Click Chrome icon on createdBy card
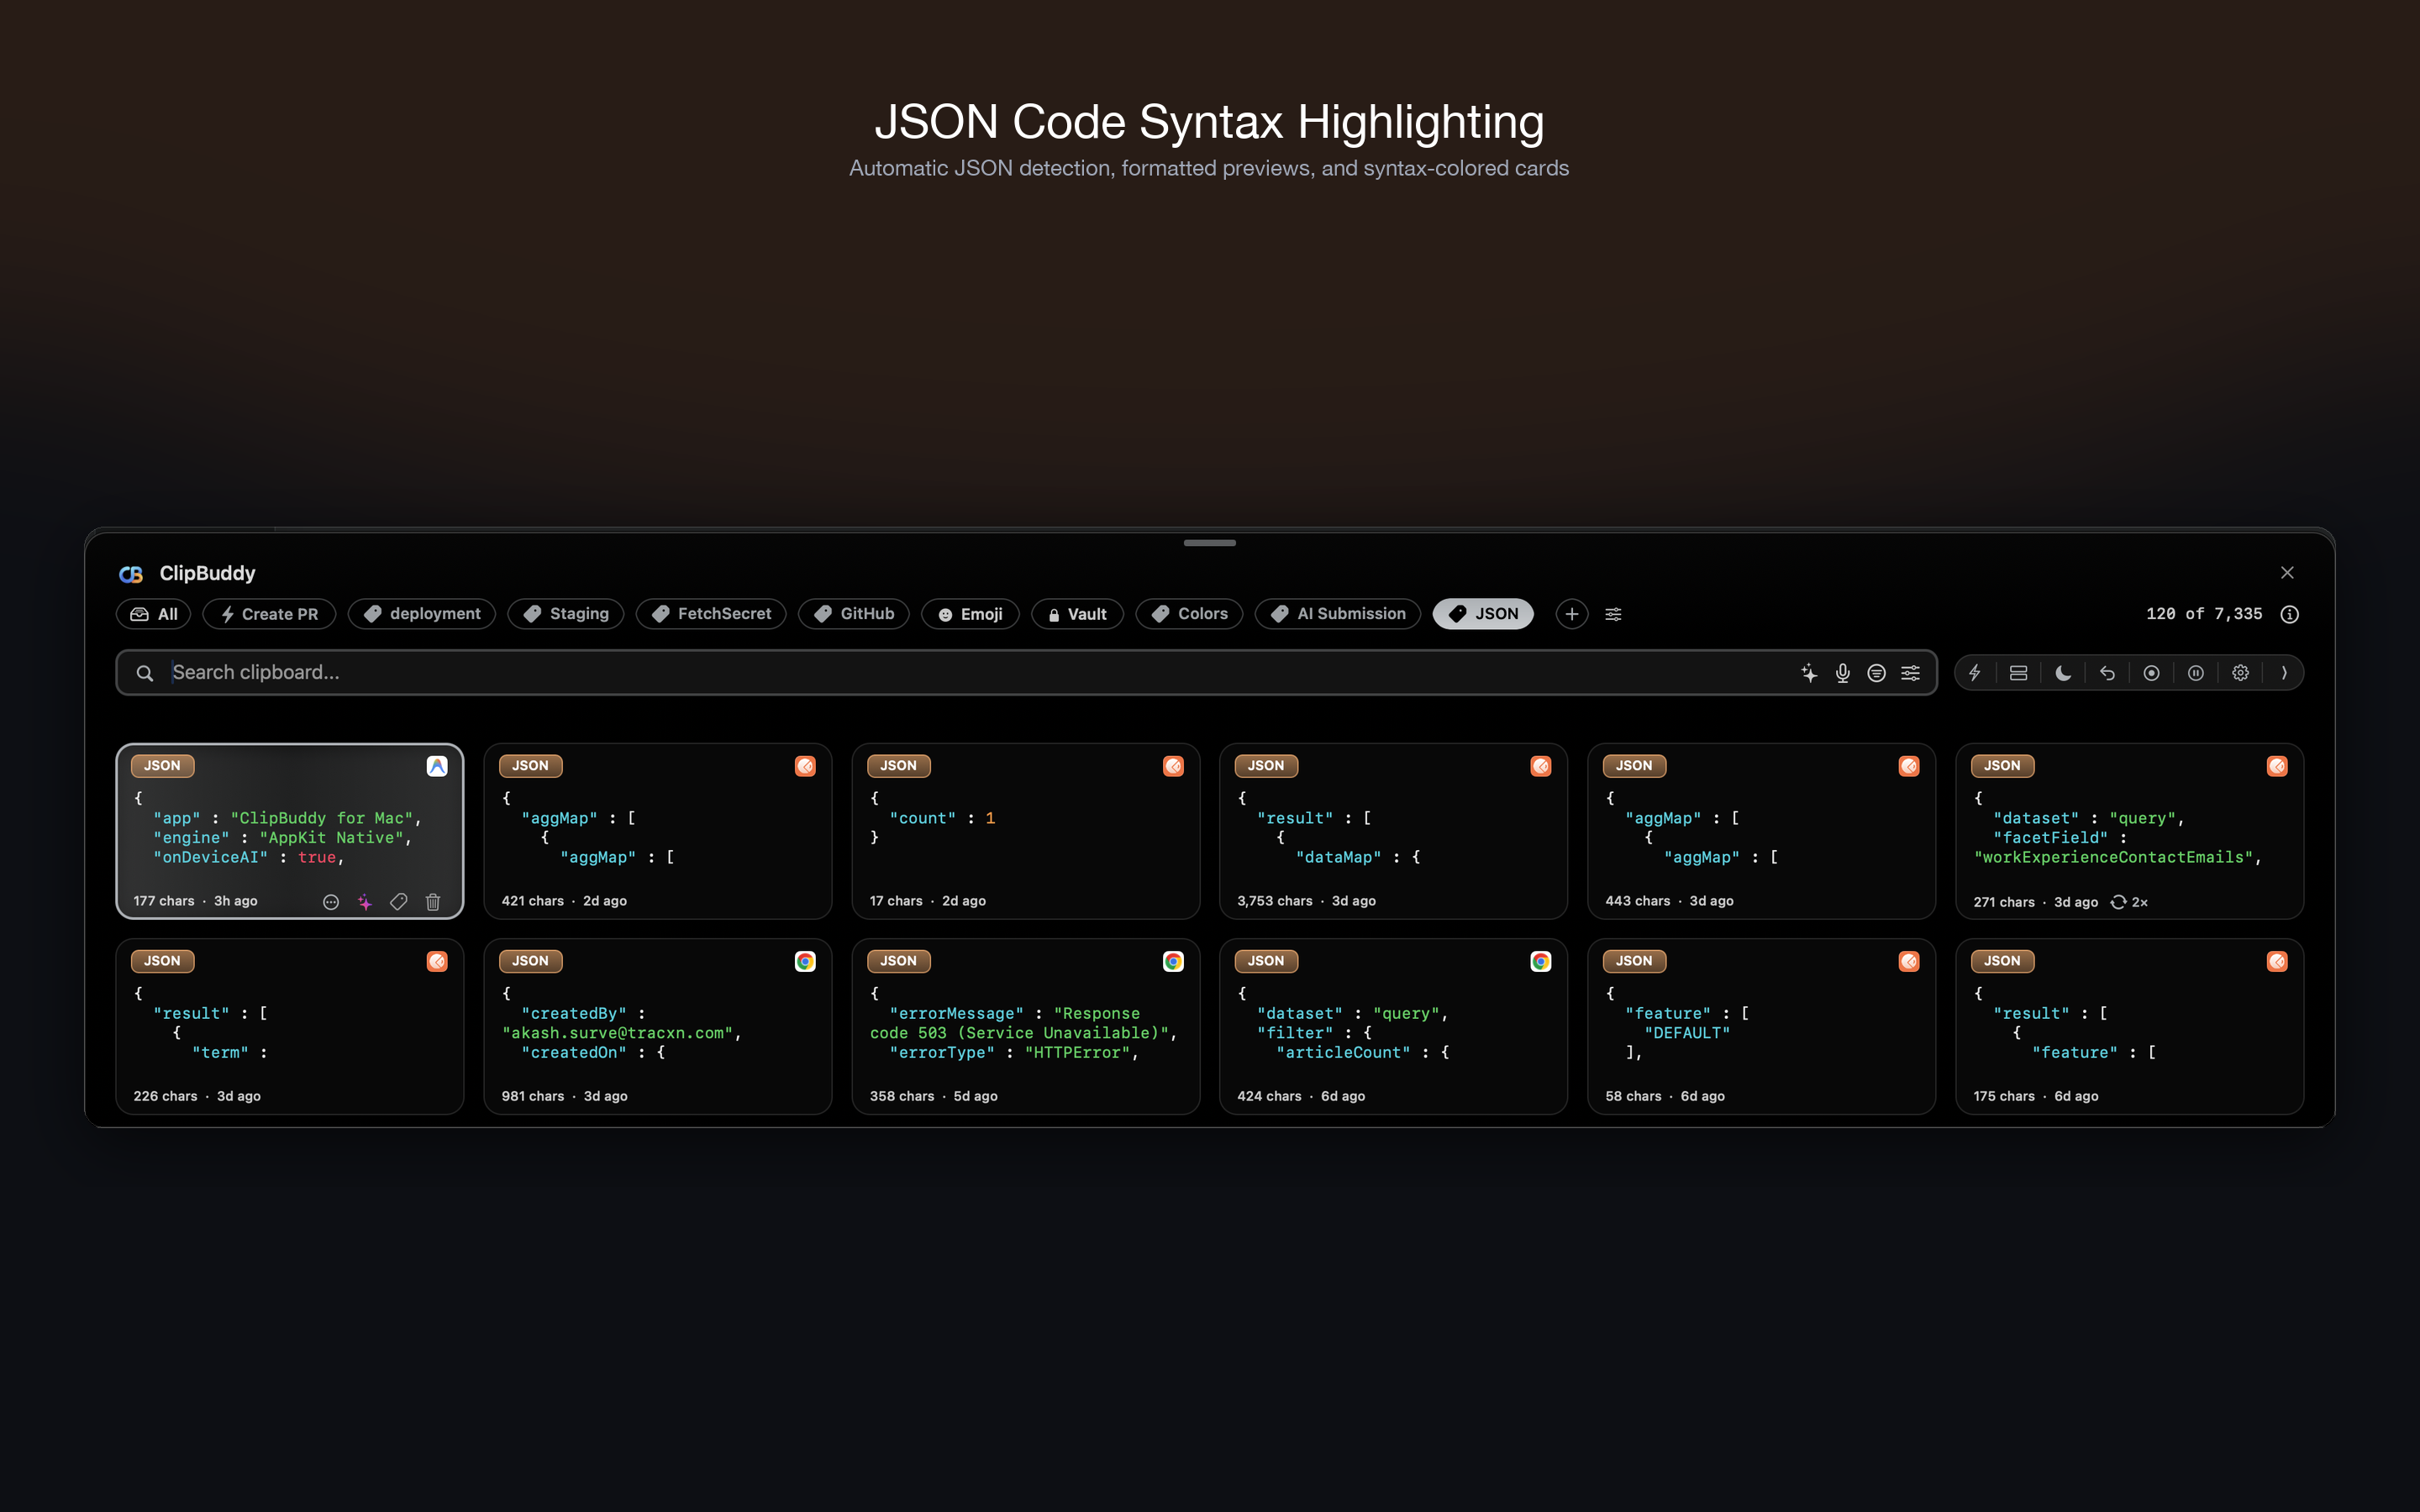This screenshot has height=1512, width=2420. (x=805, y=961)
